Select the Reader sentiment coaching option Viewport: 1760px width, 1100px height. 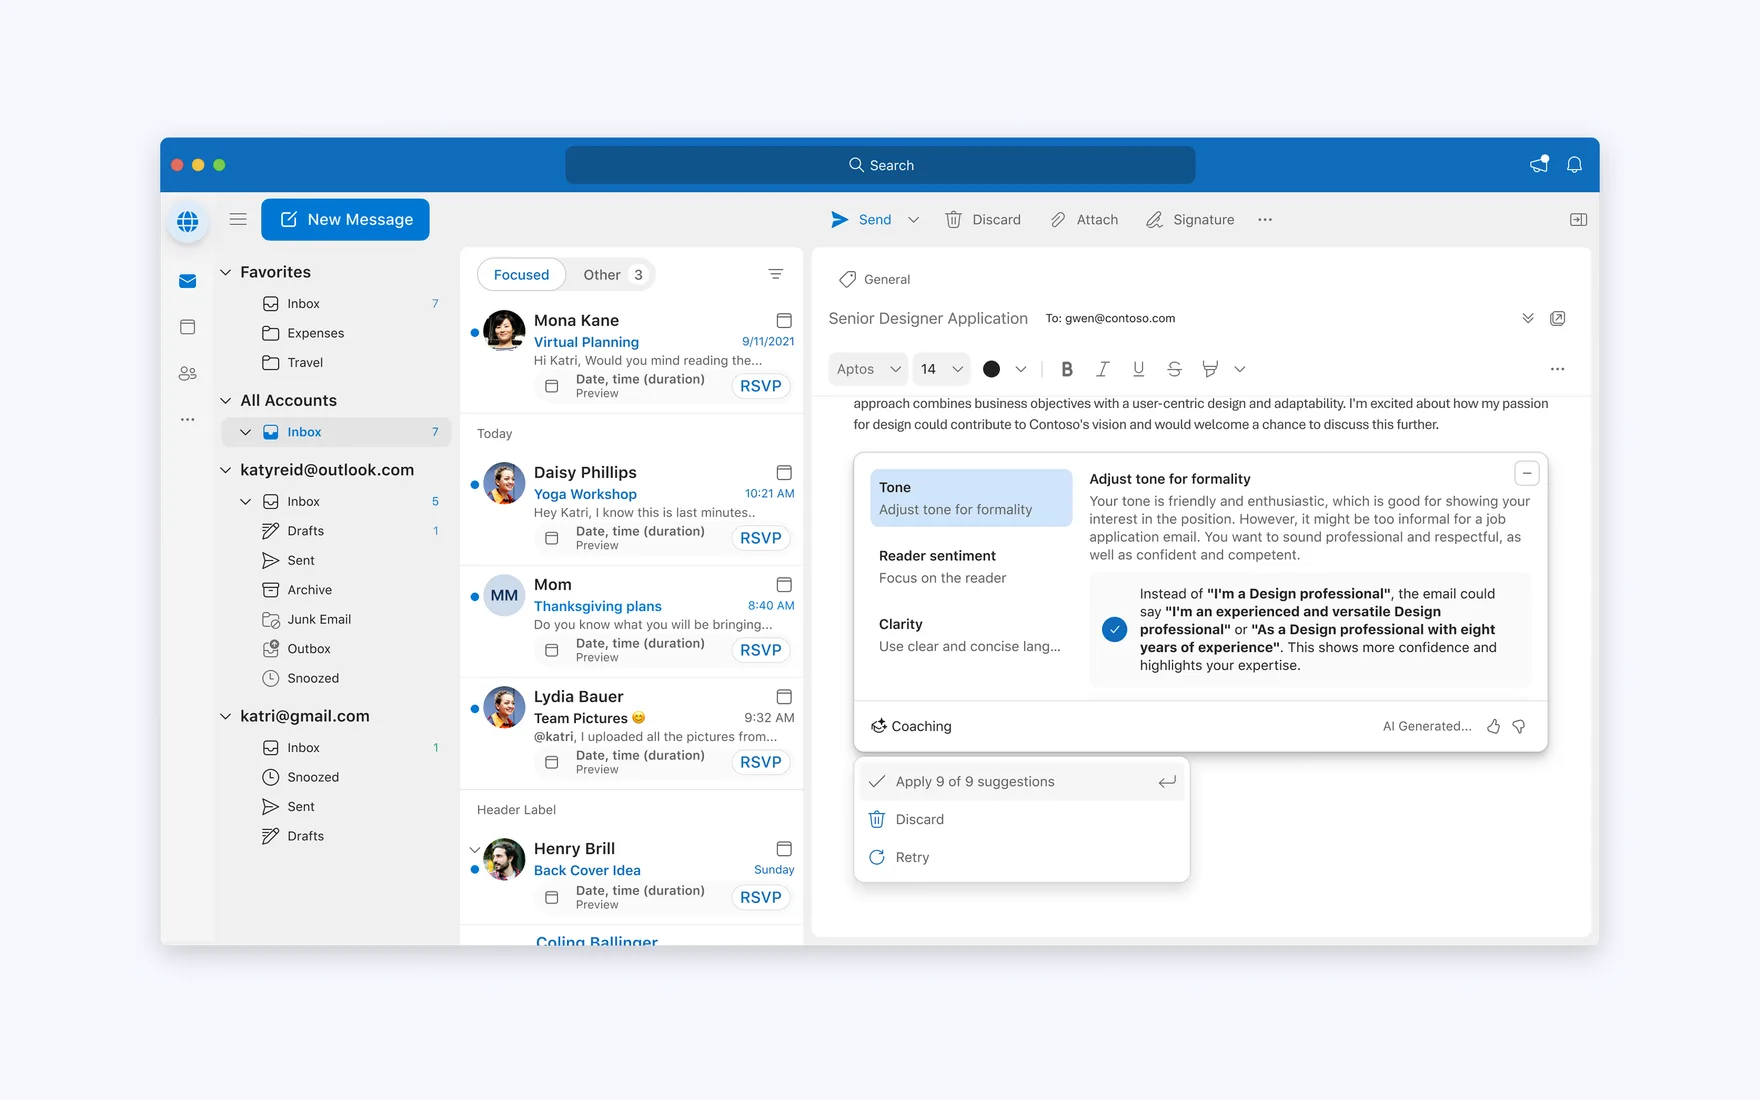pos(970,567)
